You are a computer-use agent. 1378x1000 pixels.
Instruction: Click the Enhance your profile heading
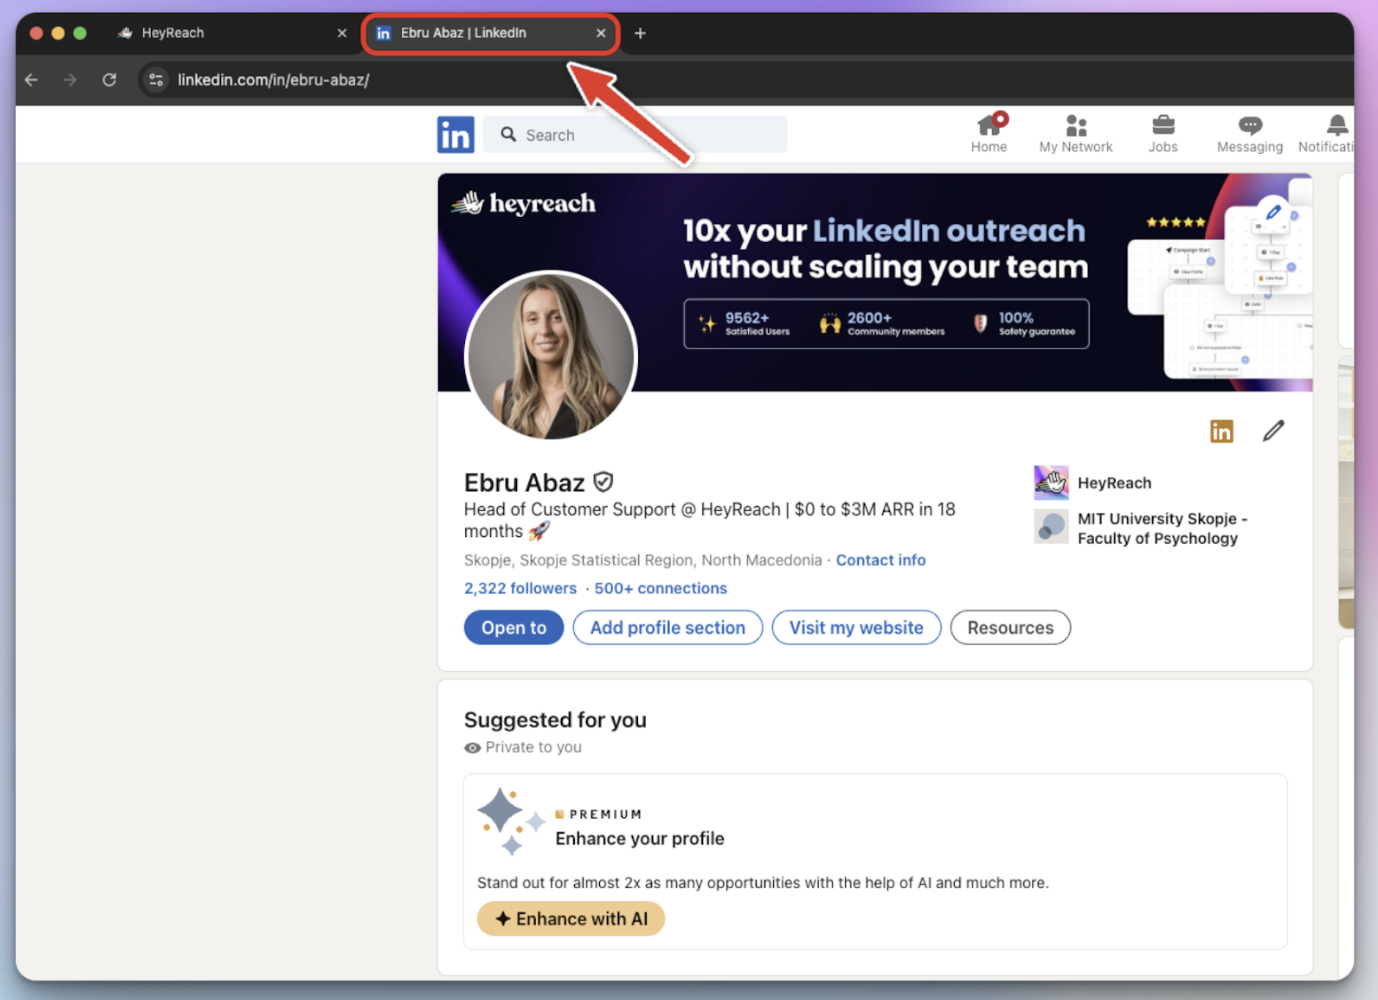(640, 838)
